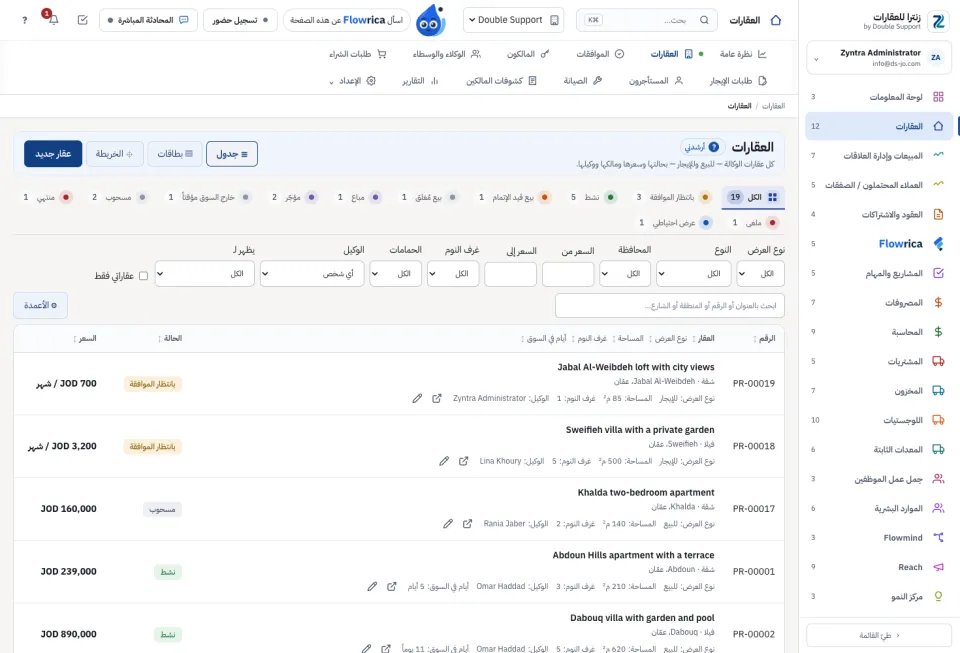
Task: Click the address search field above table
Action: click(669, 305)
